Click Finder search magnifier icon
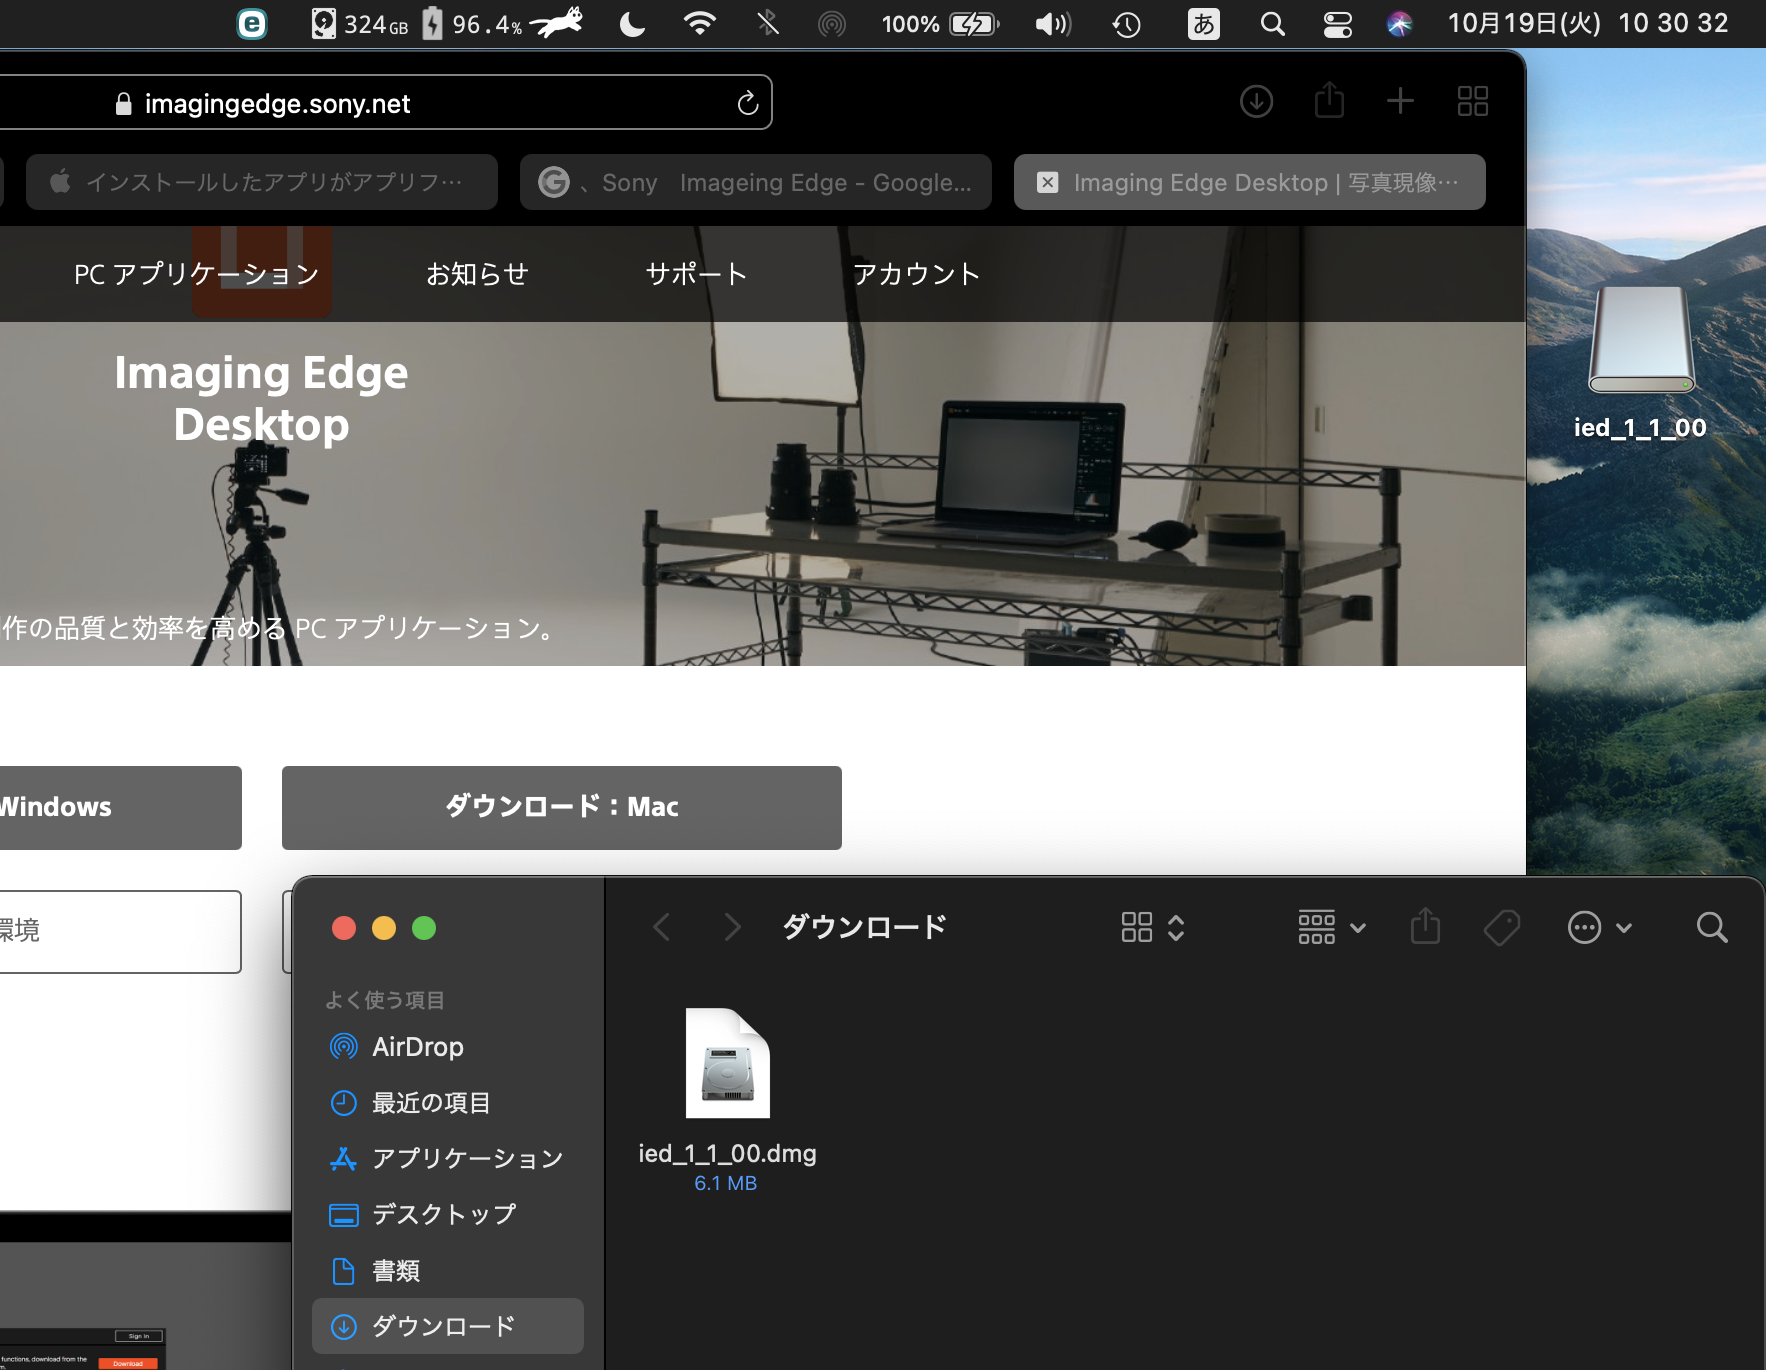1766x1370 pixels. coord(1711,928)
